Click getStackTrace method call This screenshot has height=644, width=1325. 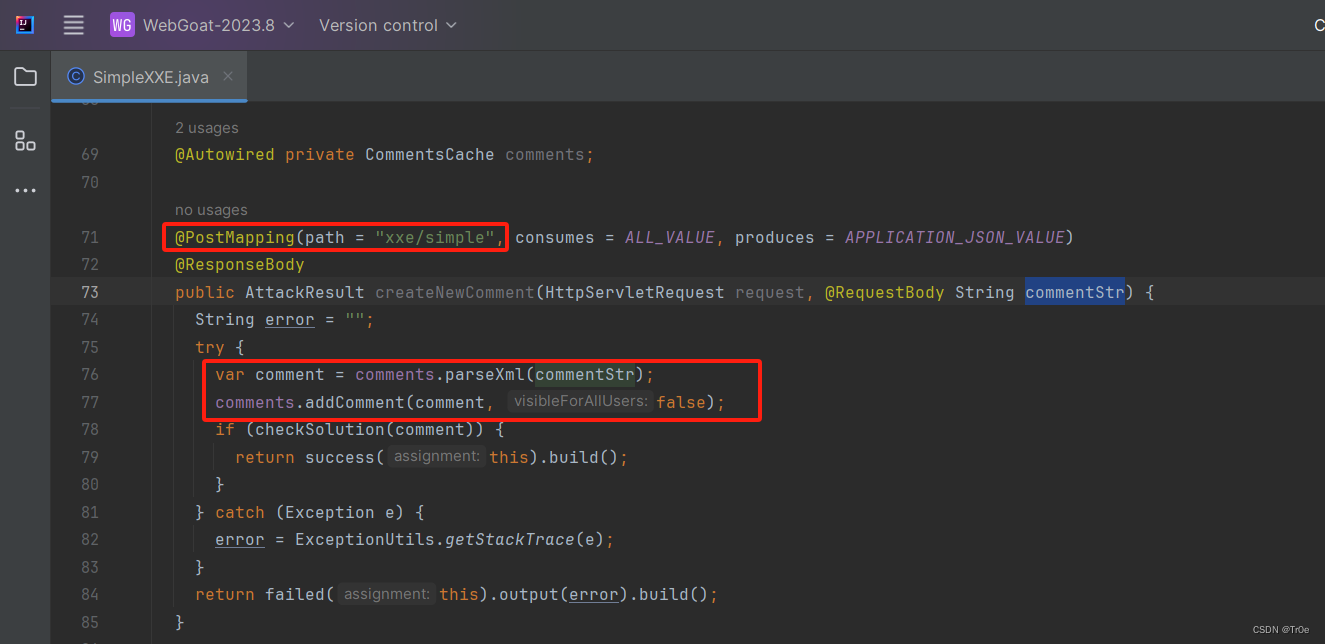coord(510,540)
